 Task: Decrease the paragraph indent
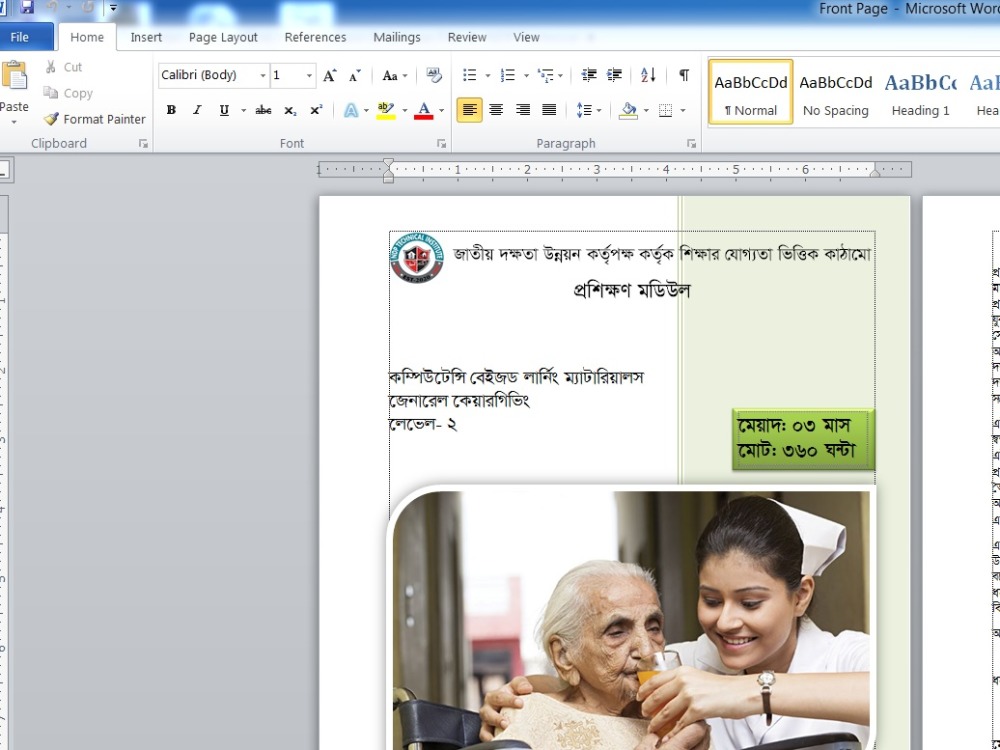(589, 75)
